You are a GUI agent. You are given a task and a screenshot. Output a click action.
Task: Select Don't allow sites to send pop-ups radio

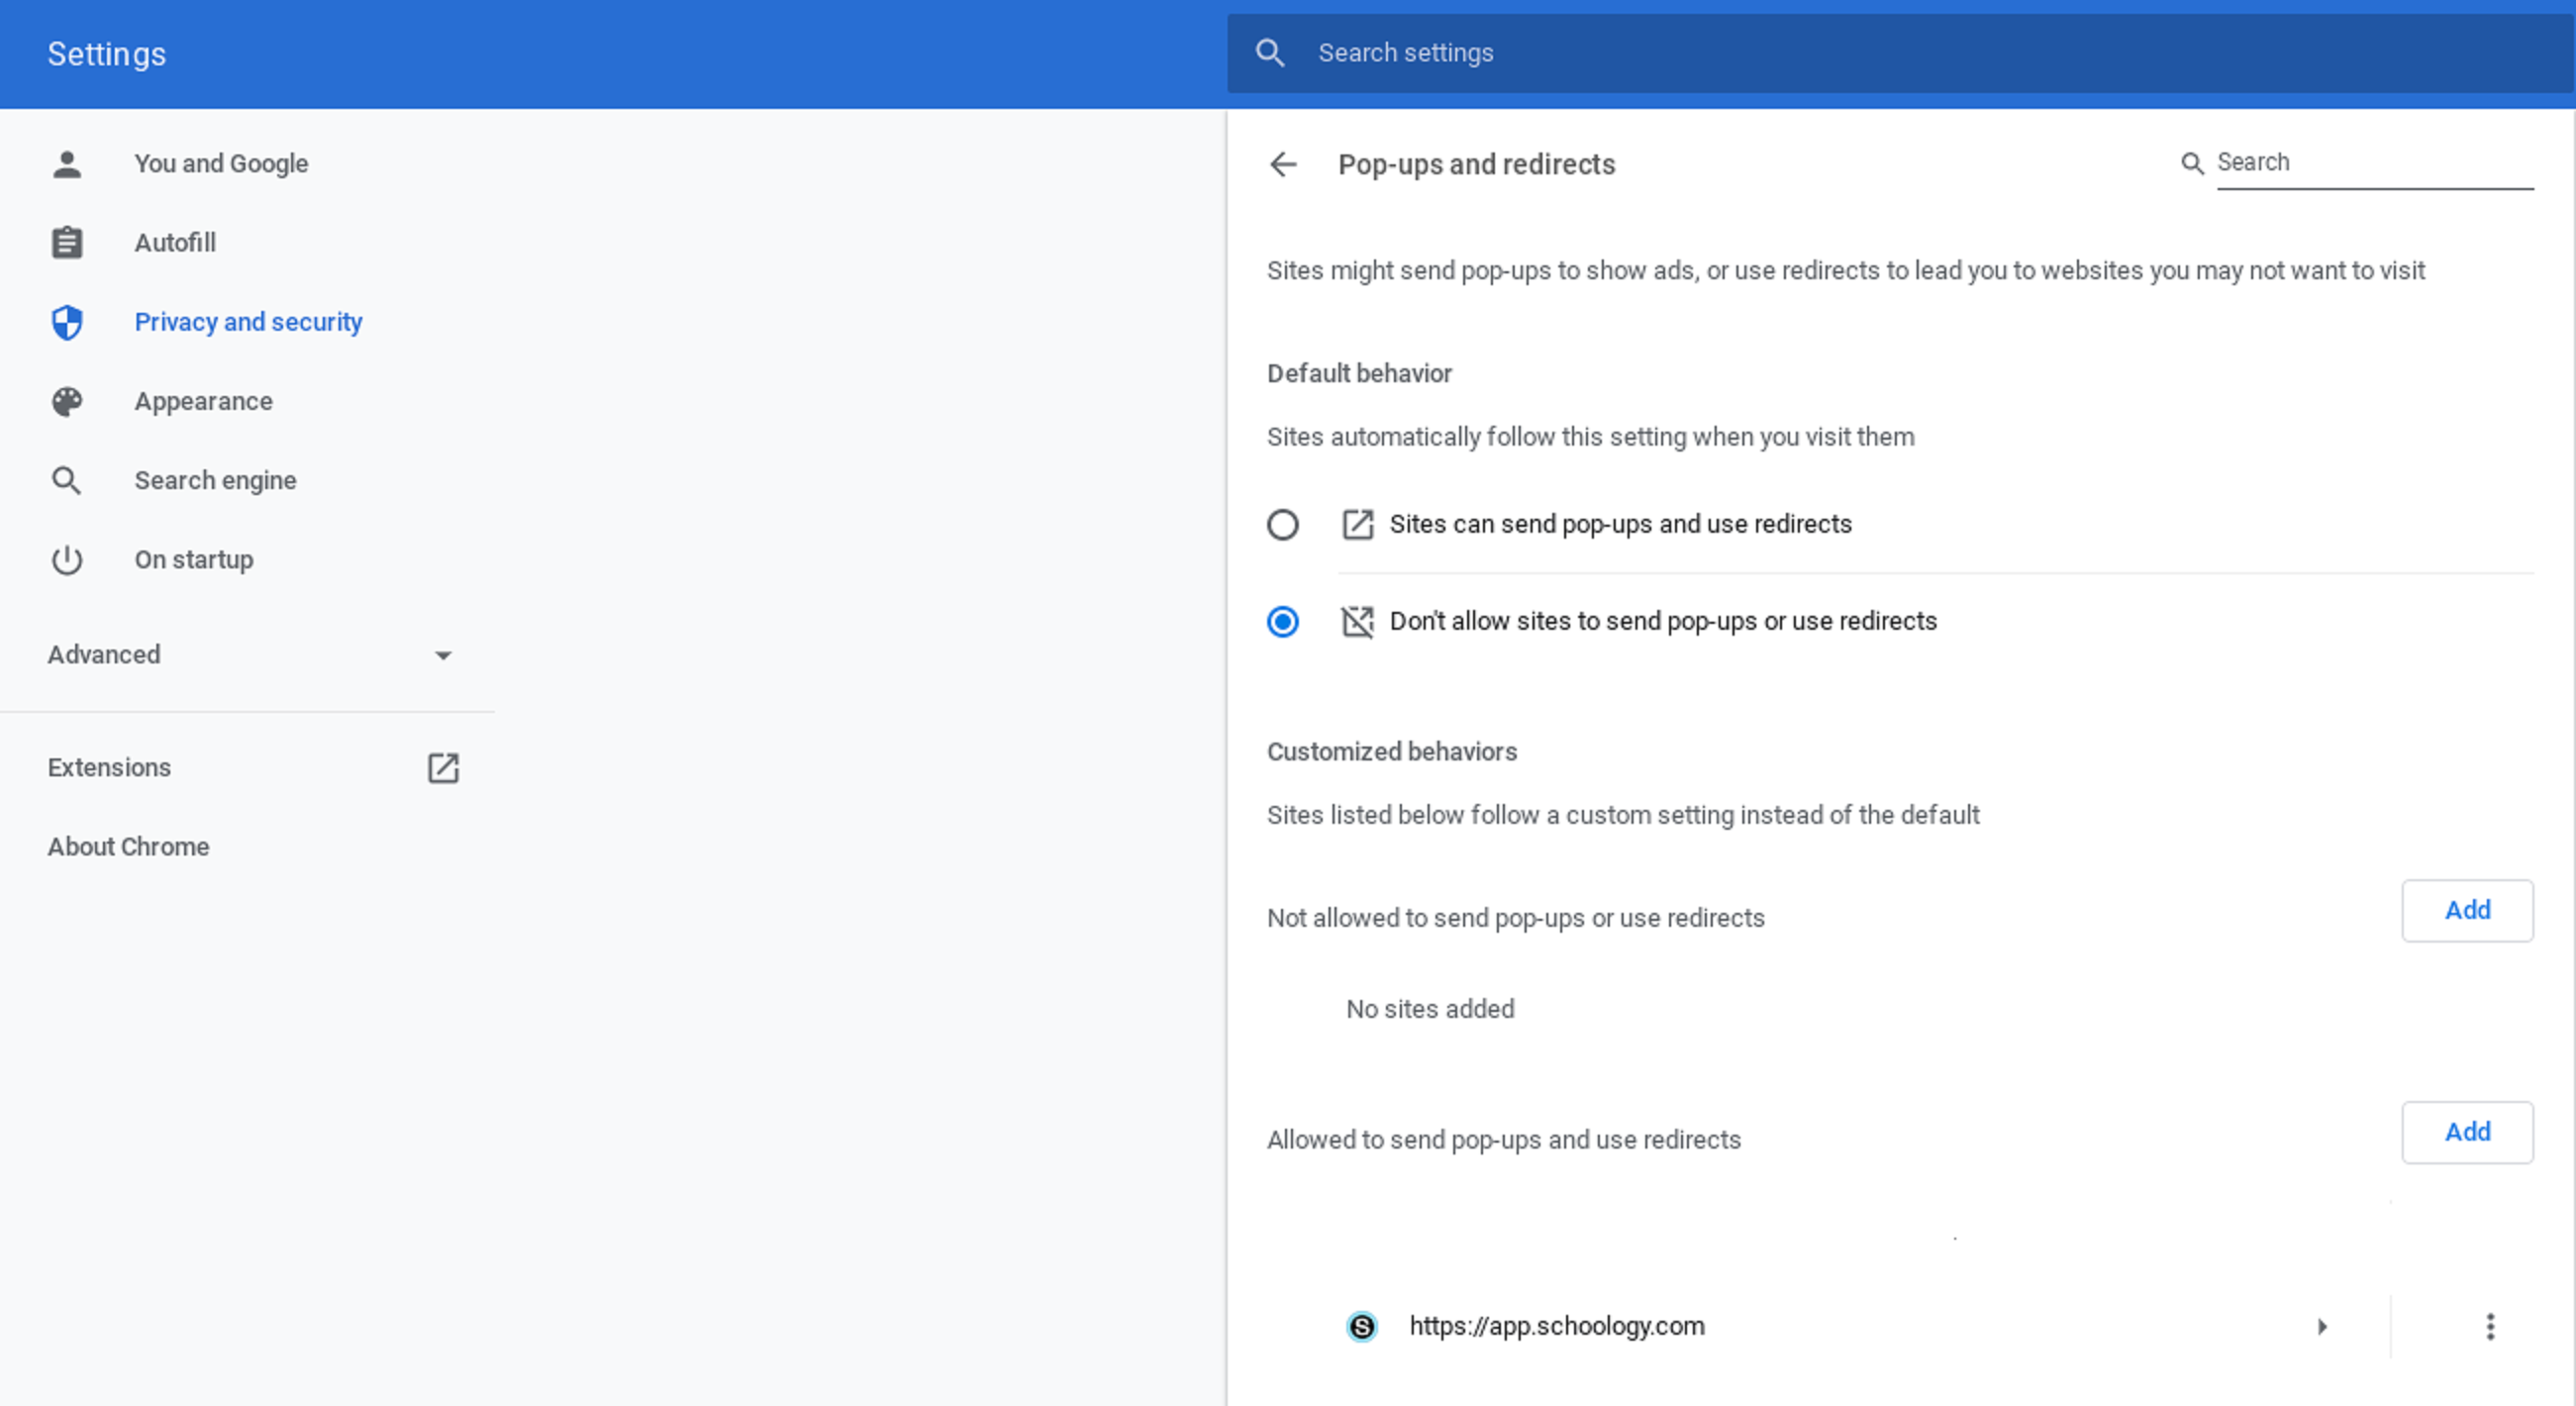(x=1283, y=622)
